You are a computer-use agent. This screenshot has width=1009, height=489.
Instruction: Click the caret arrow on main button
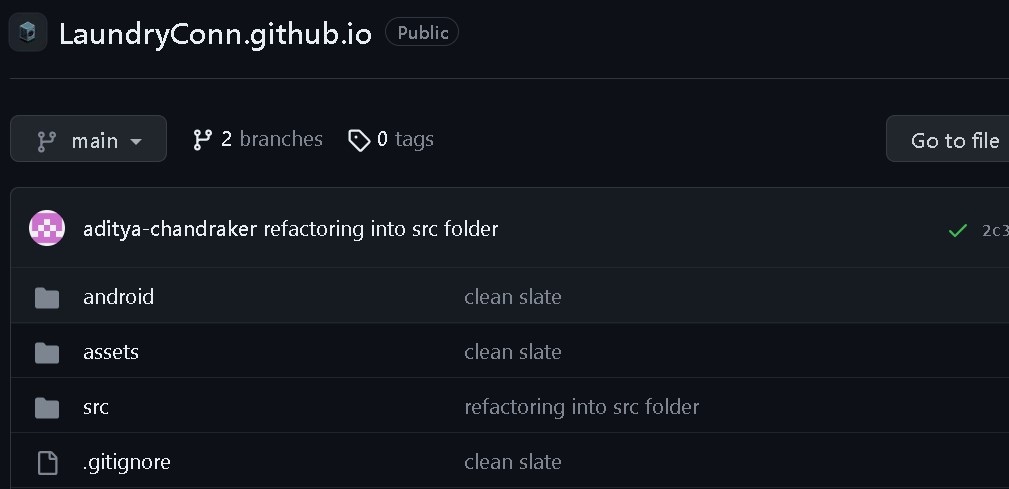[x=136, y=142]
